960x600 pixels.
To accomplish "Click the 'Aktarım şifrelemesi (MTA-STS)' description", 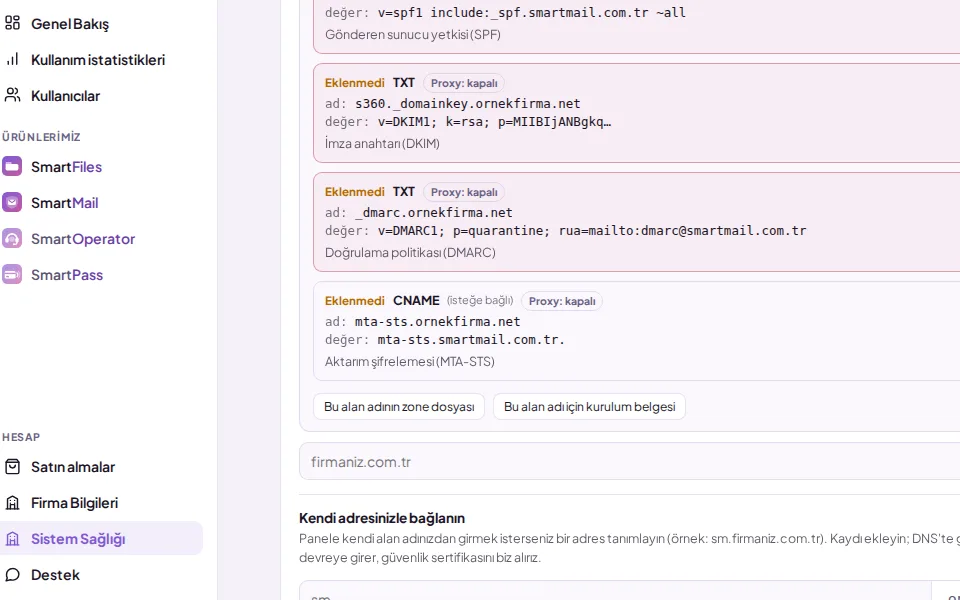I will point(410,361).
